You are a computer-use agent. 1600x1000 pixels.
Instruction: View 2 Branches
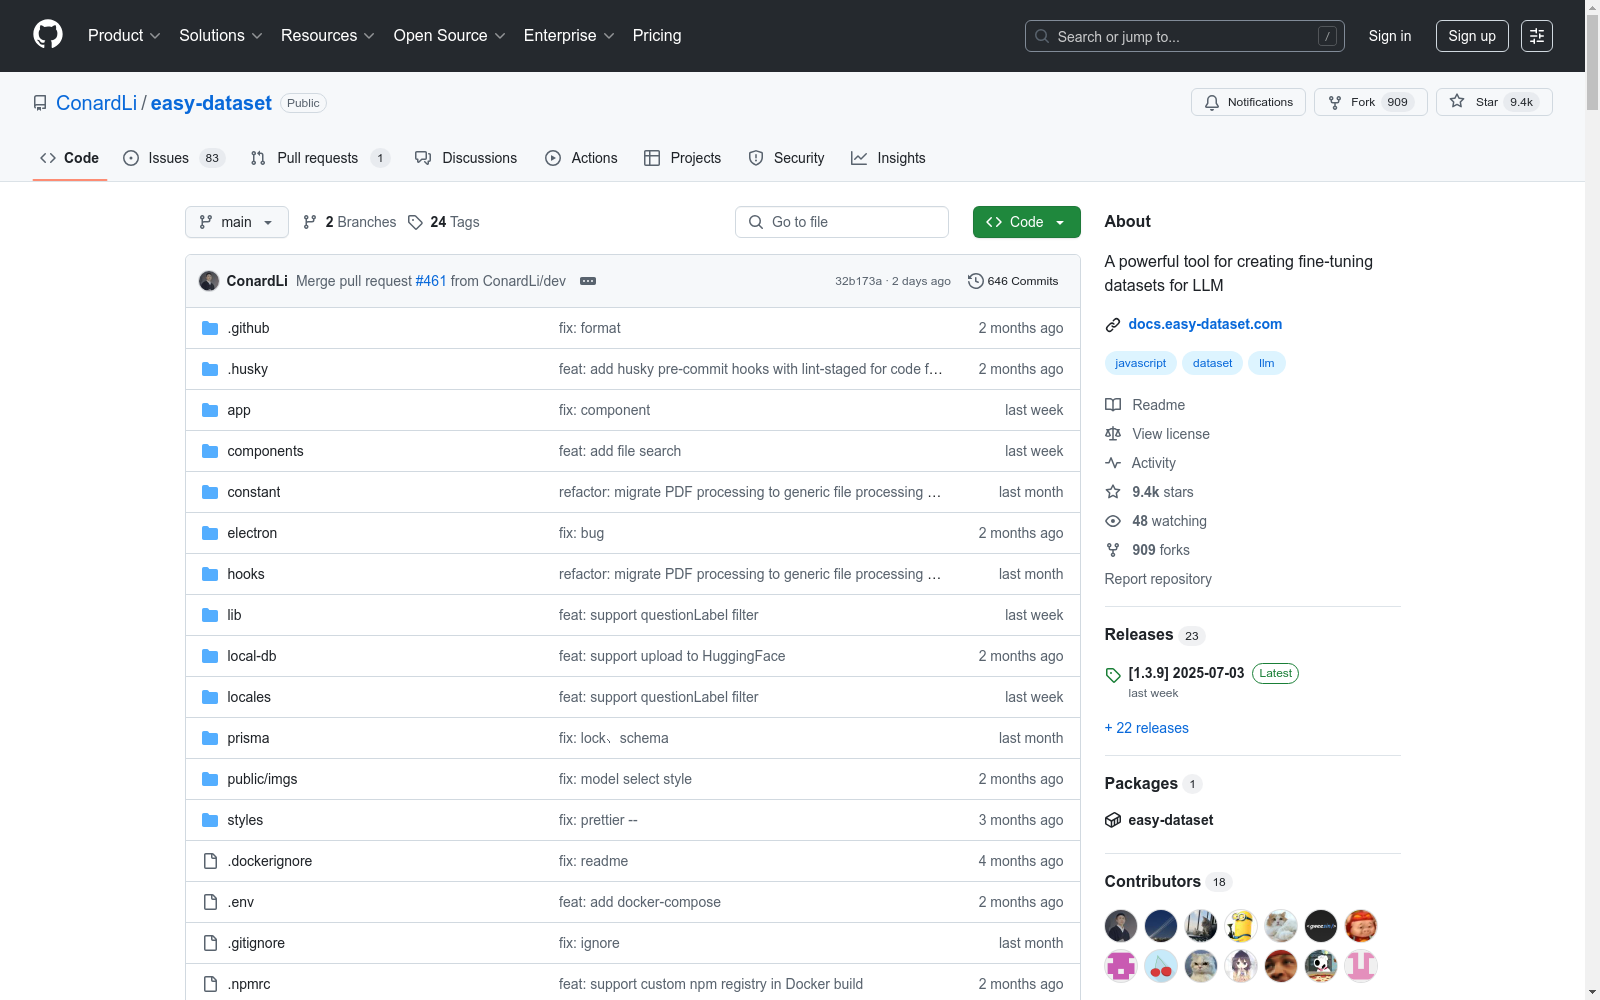coord(350,222)
